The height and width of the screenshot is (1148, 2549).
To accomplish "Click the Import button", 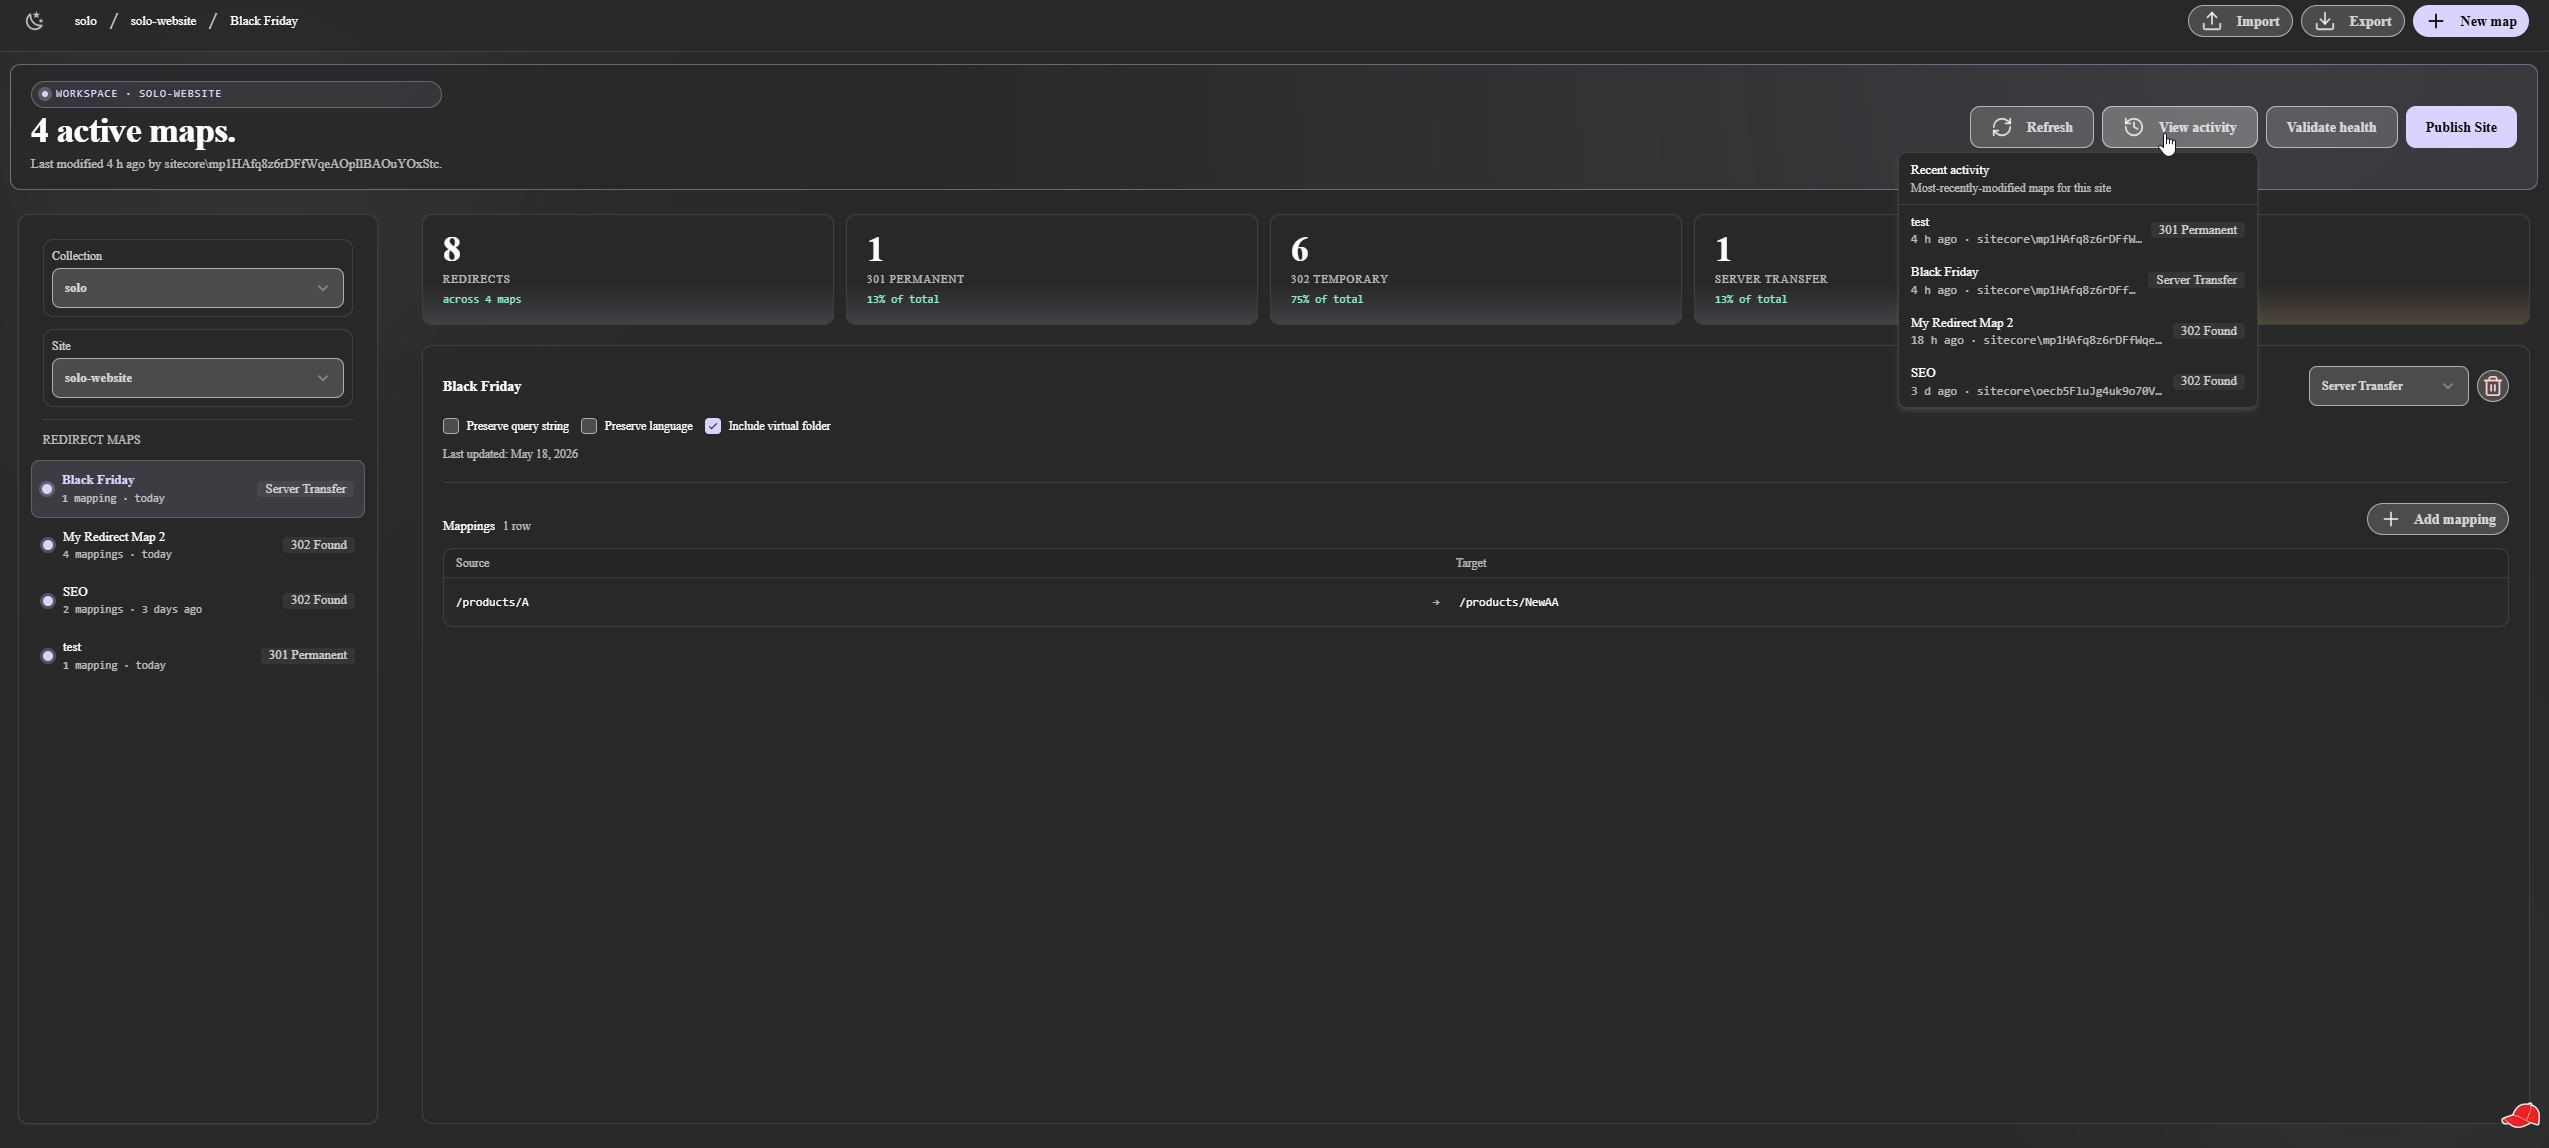I will pos(2240,21).
